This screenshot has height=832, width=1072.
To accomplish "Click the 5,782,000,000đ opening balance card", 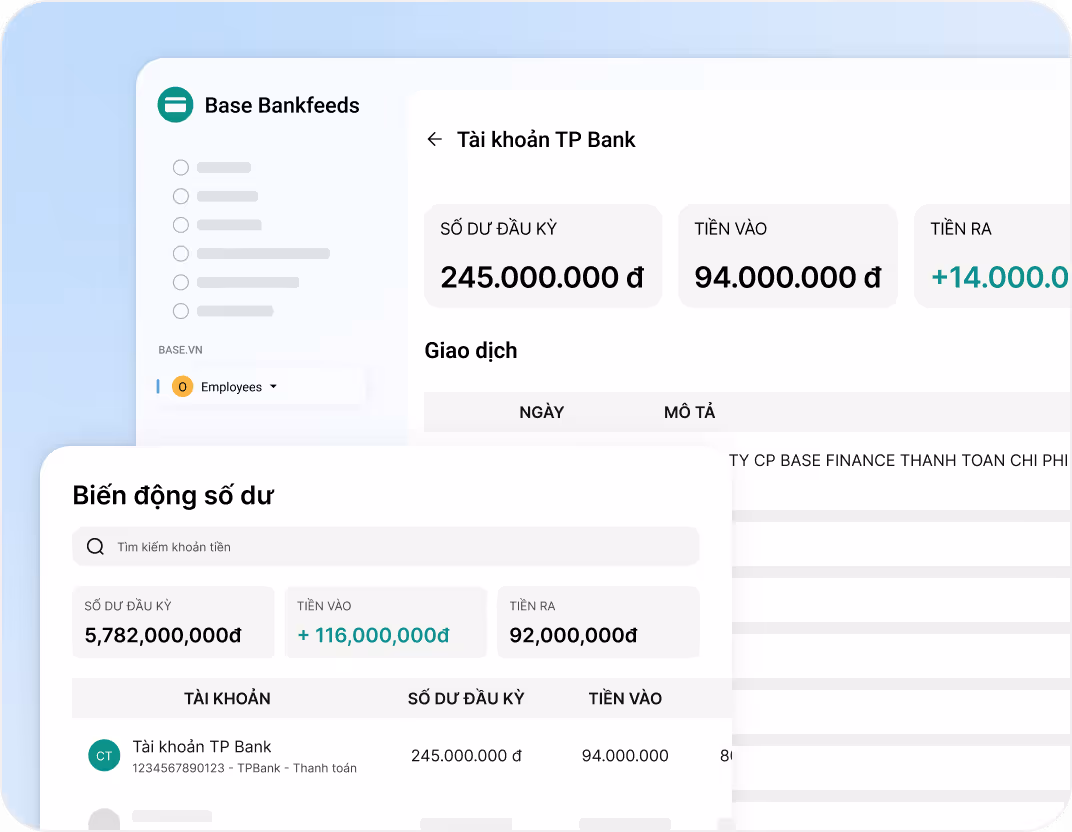I will point(174,622).
